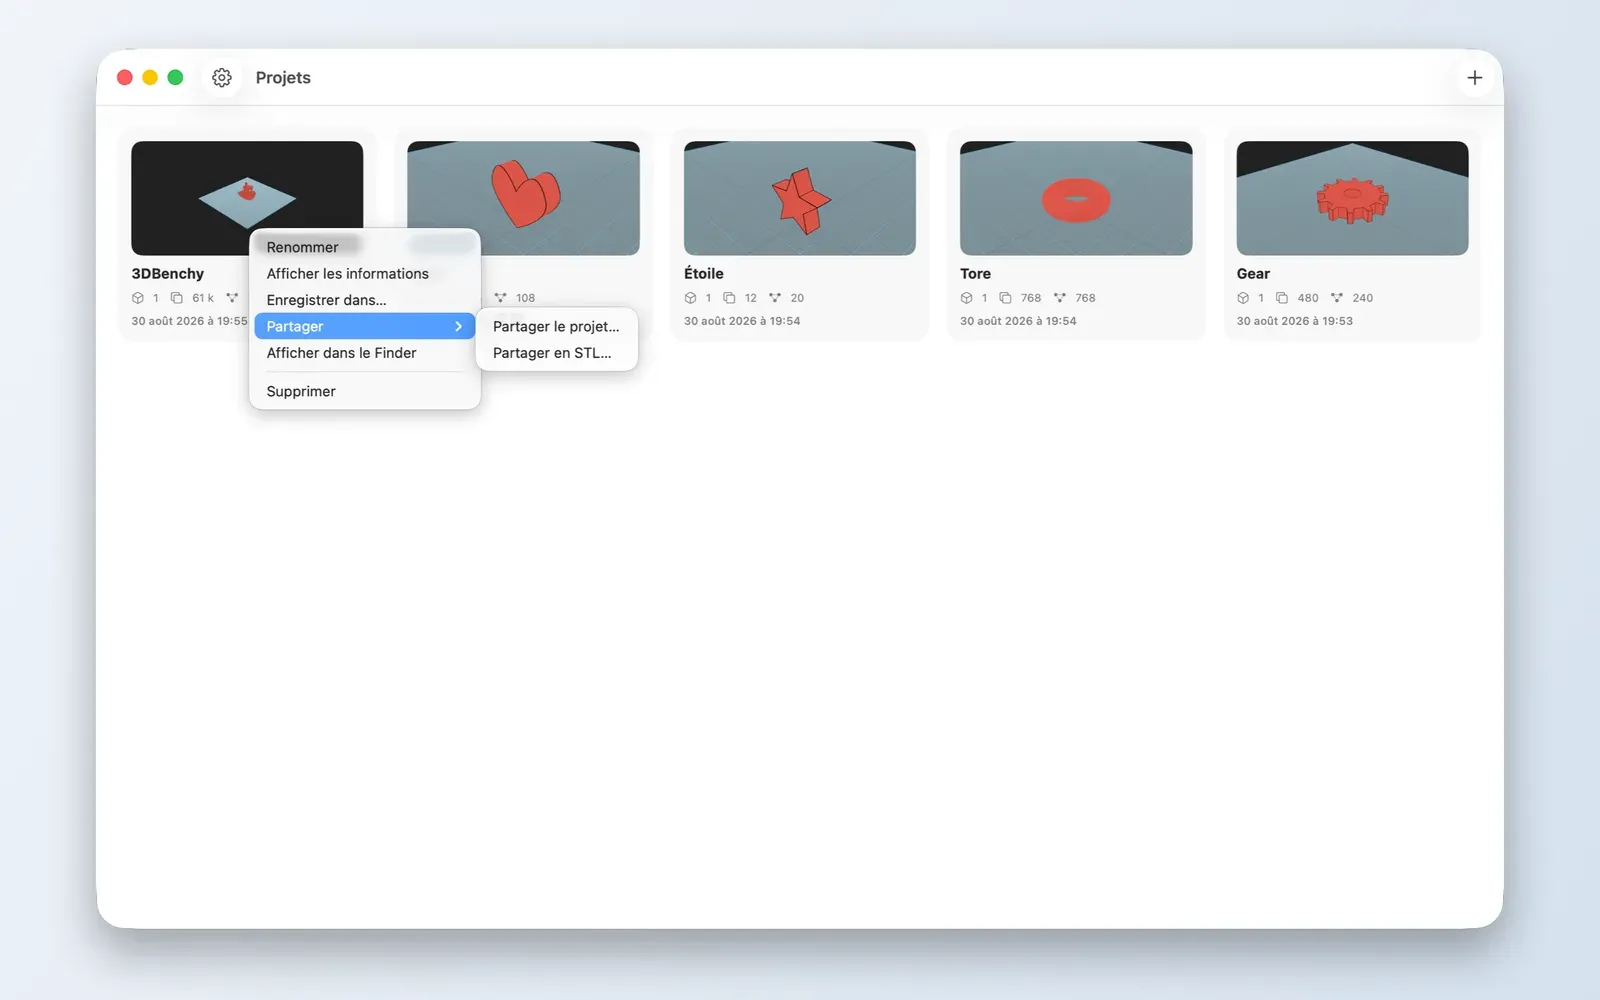Image resolution: width=1600 pixels, height=1000 pixels.
Task: Click the faces icon beside 12 in Étoile
Action: pos(729,298)
